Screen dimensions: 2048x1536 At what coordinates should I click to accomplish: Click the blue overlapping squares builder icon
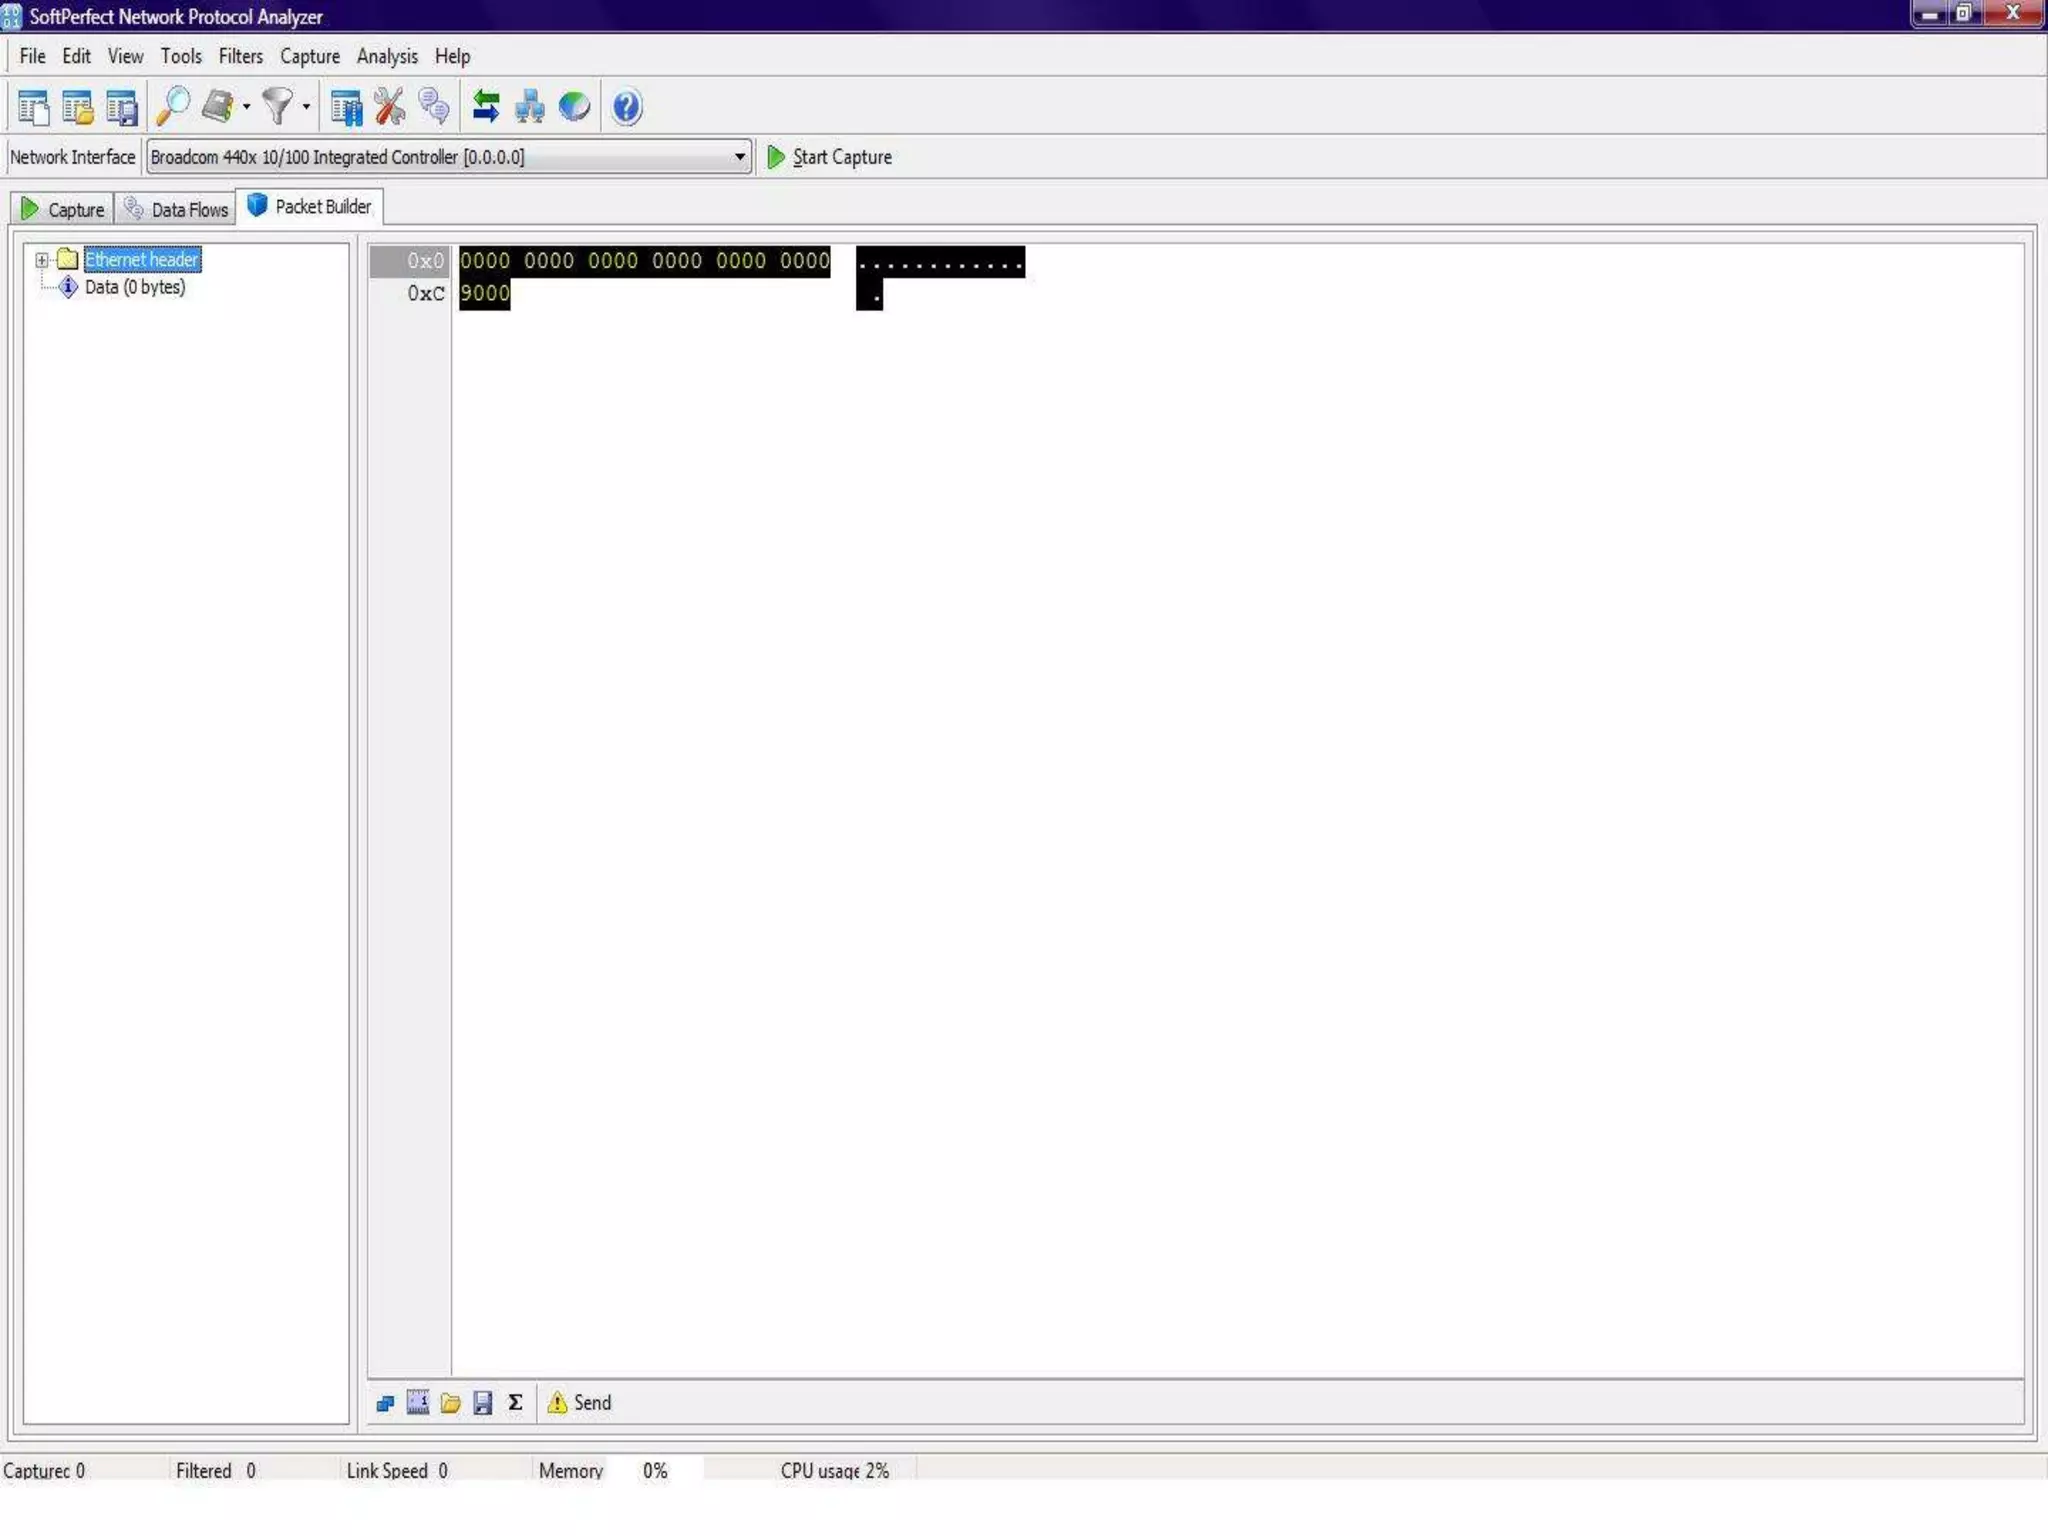click(x=385, y=1403)
